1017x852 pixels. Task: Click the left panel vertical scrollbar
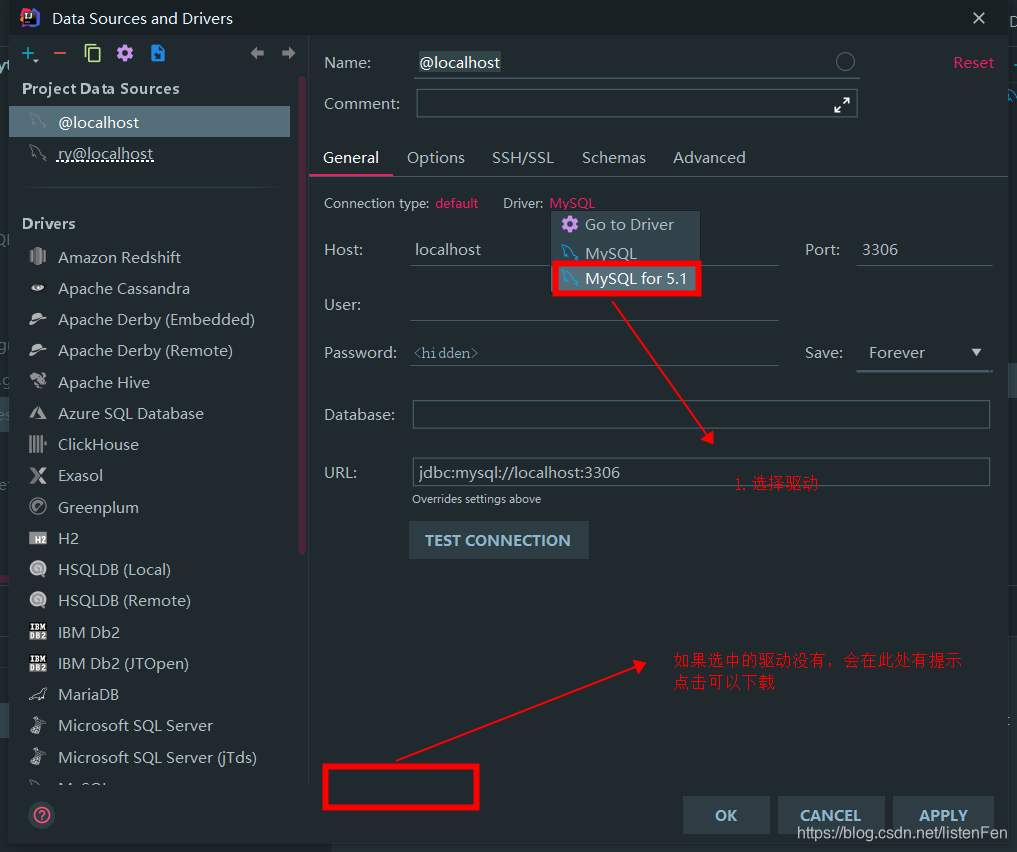click(302, 315)
